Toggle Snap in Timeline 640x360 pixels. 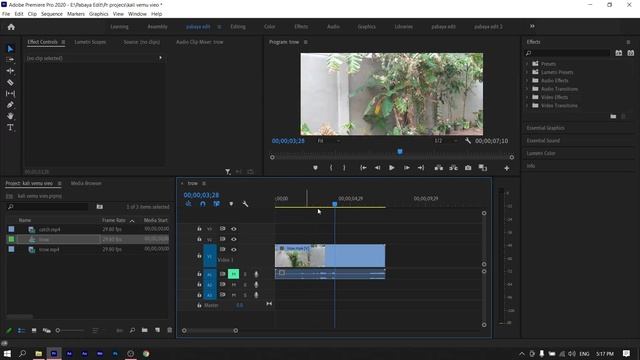click(203, 204)
